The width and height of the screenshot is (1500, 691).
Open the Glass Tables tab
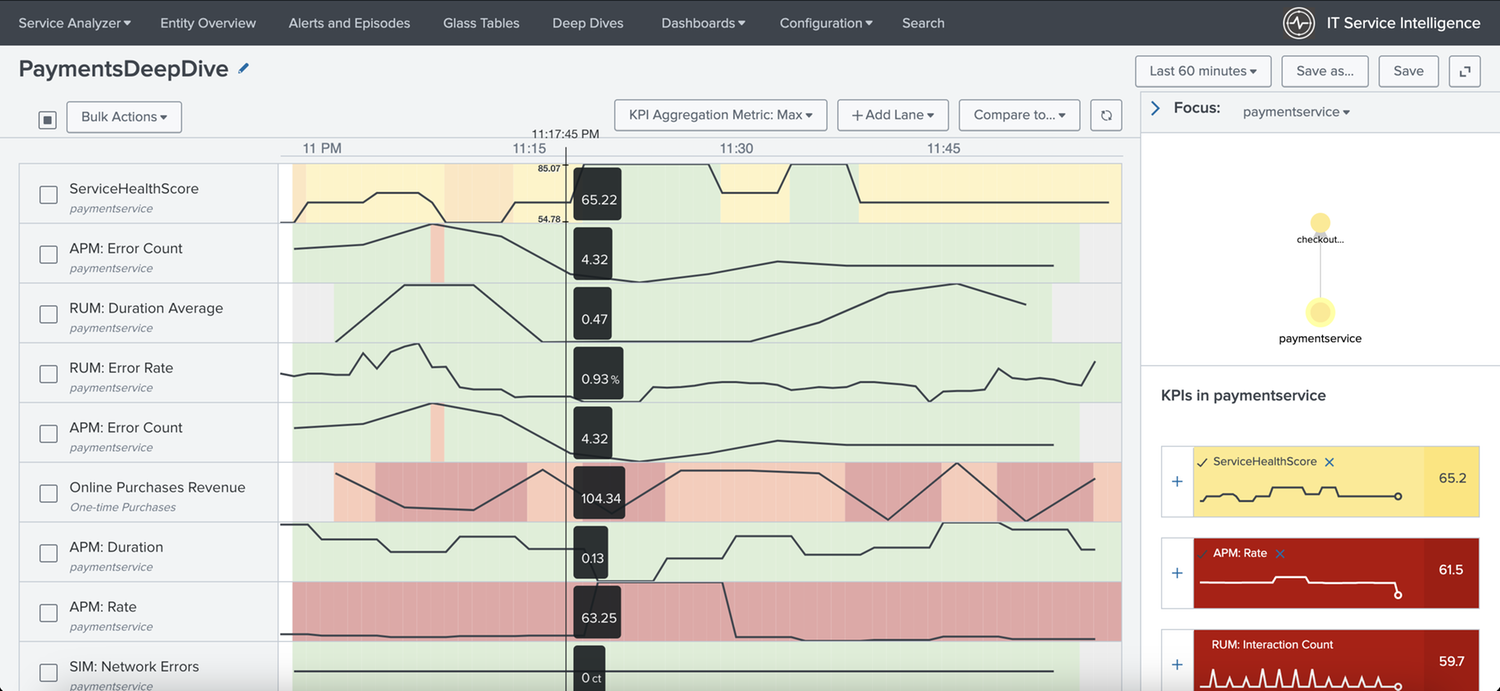(x=481, y=23)
